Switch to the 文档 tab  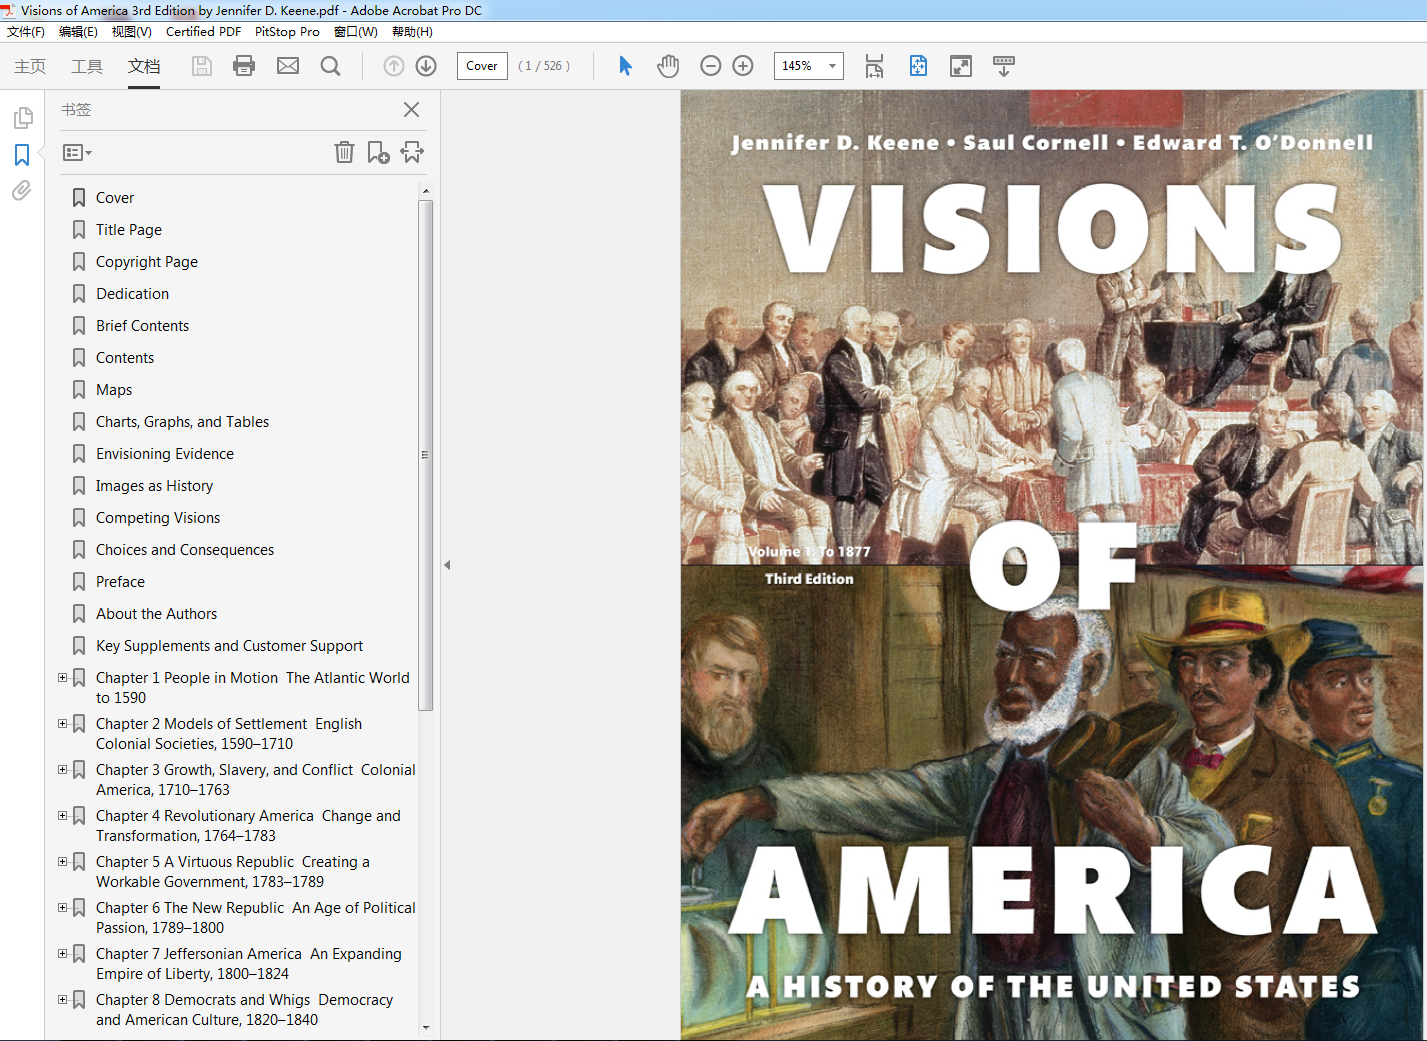click(x=144, y=66)
